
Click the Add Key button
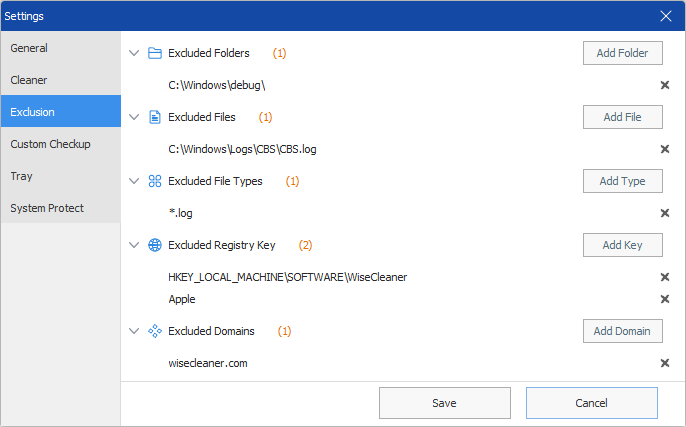click(x=623, y=245)
